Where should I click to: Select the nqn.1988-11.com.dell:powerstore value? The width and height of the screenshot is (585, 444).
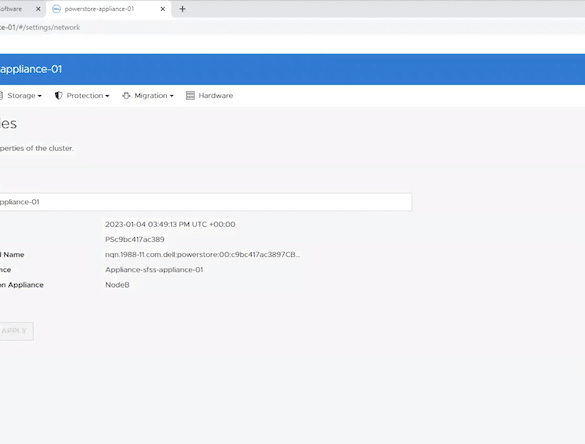[x=203, y=254]
